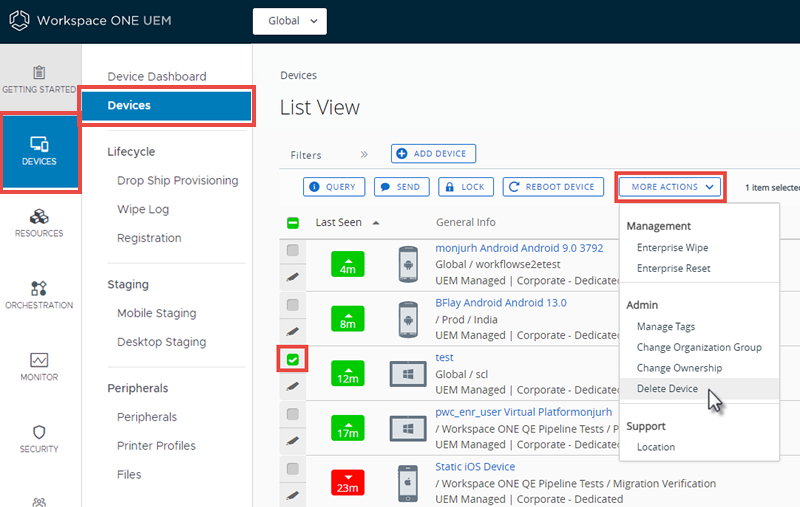Open the Getting Started clipboard icon
This screenshot has width=800, height=507.
coord(39,72)
